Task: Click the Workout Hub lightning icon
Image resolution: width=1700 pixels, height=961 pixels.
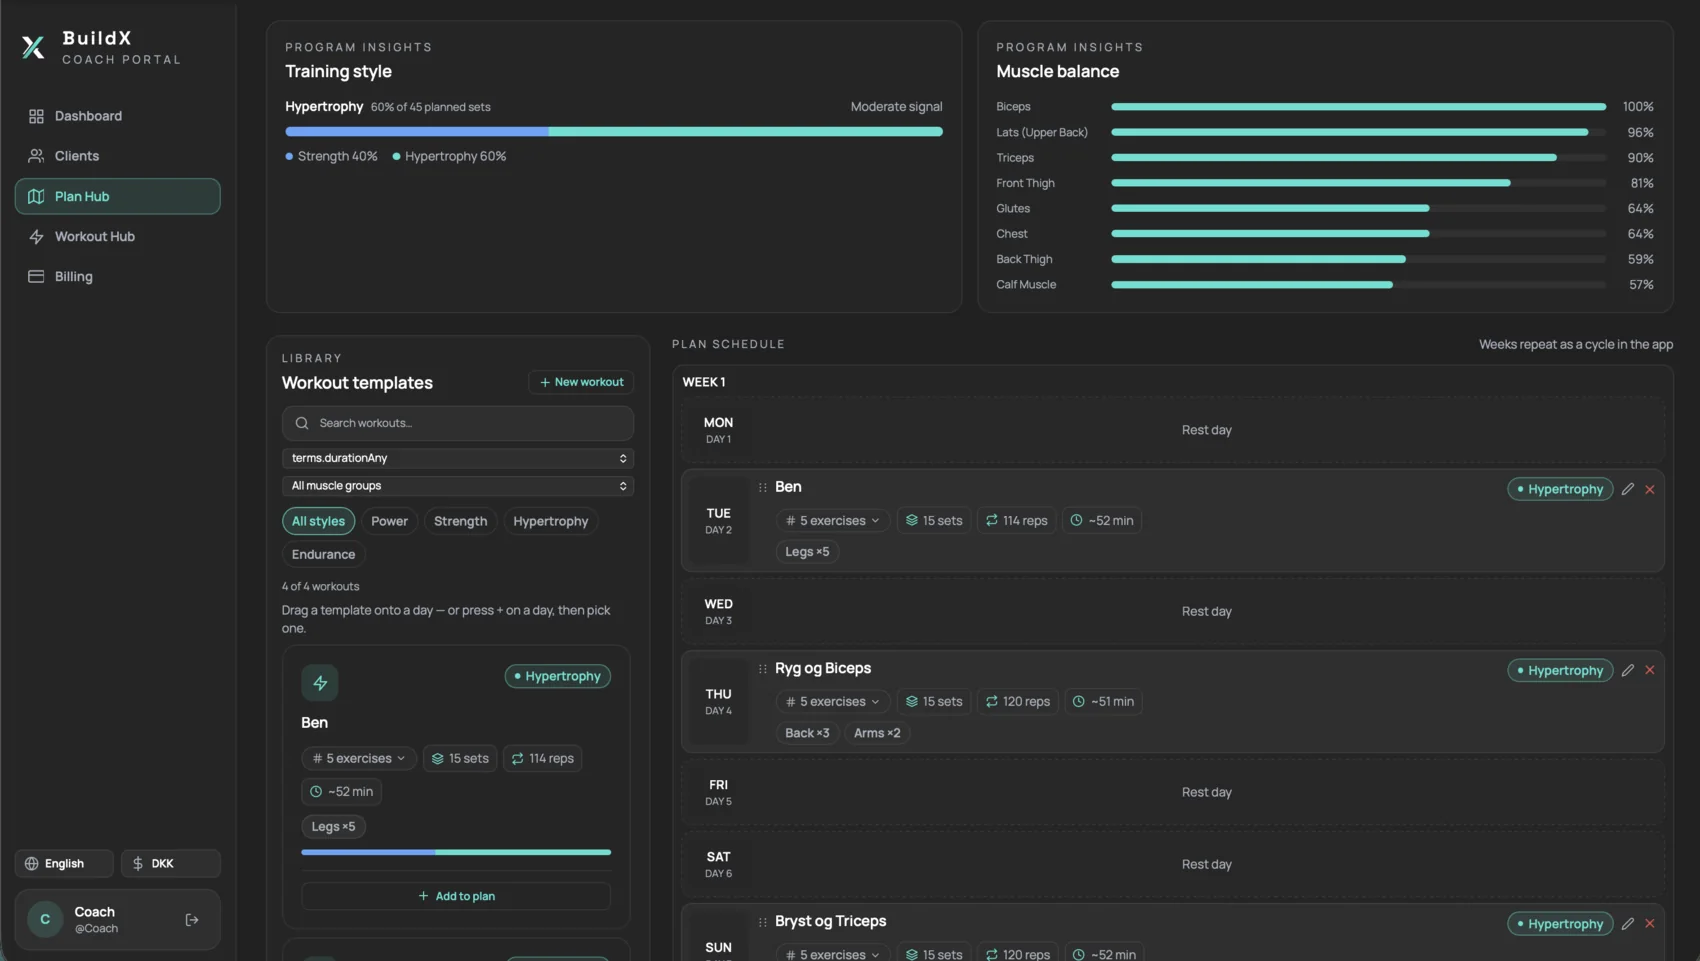Action: tap(36, 236)
